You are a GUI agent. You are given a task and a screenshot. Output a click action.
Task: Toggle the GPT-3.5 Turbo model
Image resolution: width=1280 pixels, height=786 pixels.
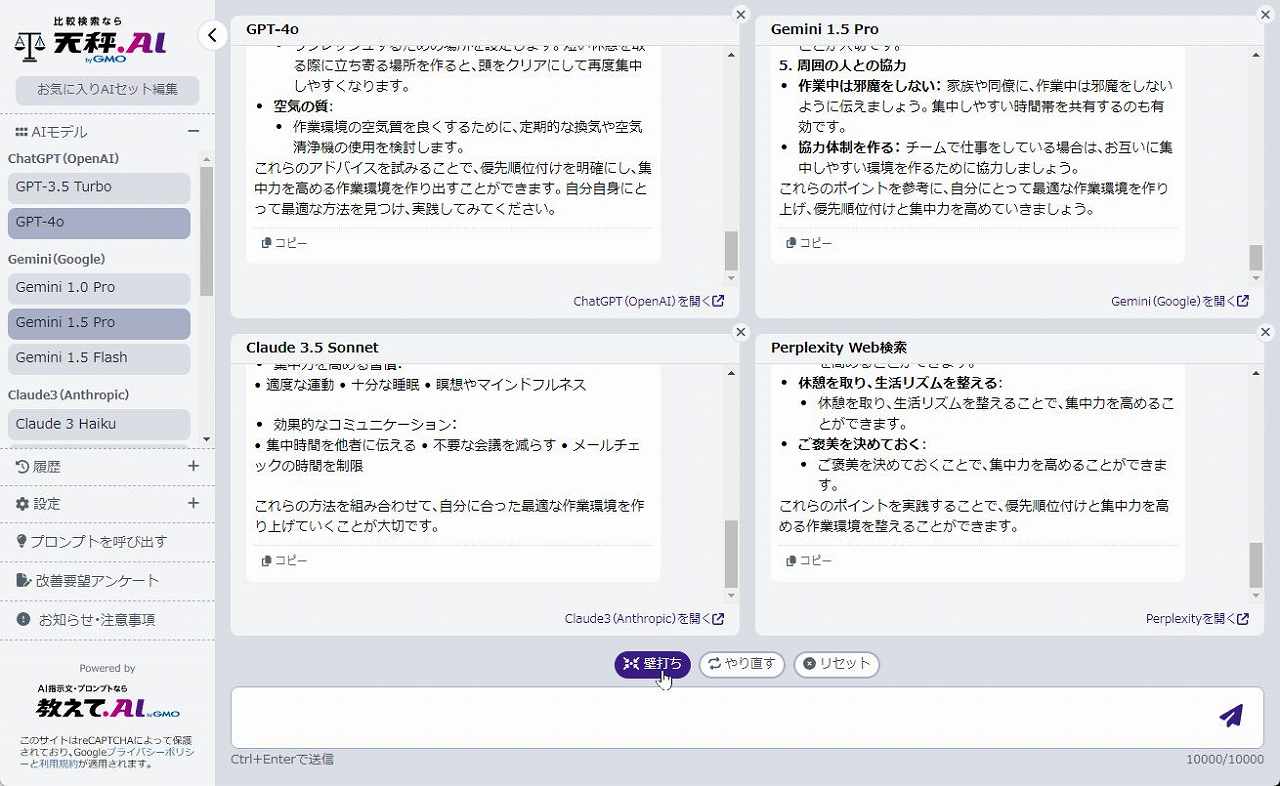98,188
